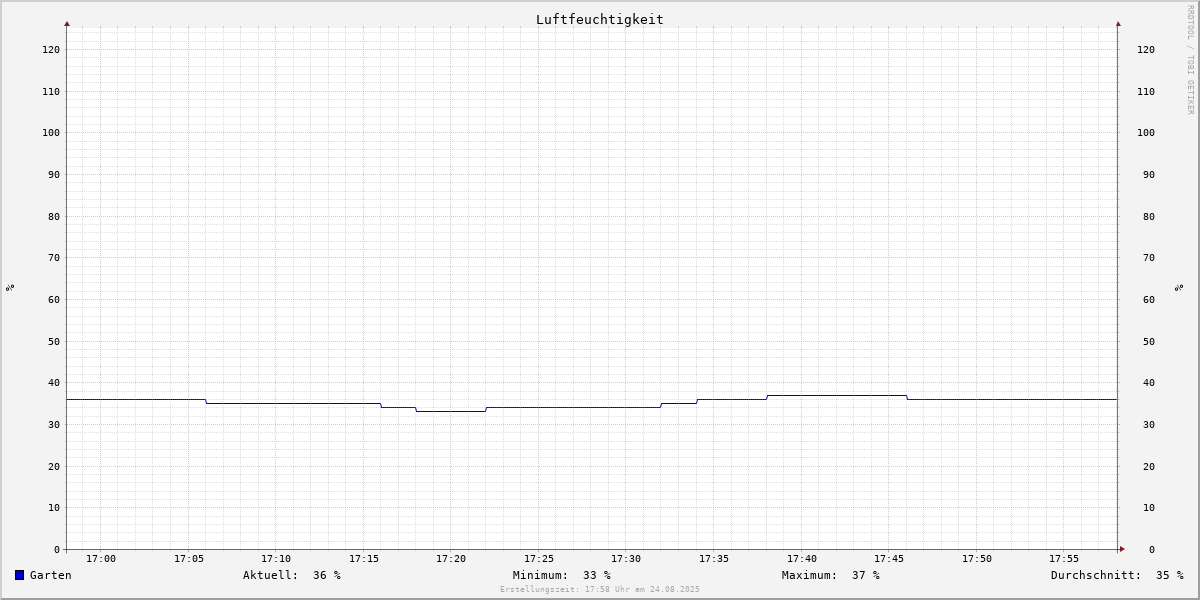Click the % unit label on right axis
Viewport: 1200px width, 600px height.
click(1179, 287)
